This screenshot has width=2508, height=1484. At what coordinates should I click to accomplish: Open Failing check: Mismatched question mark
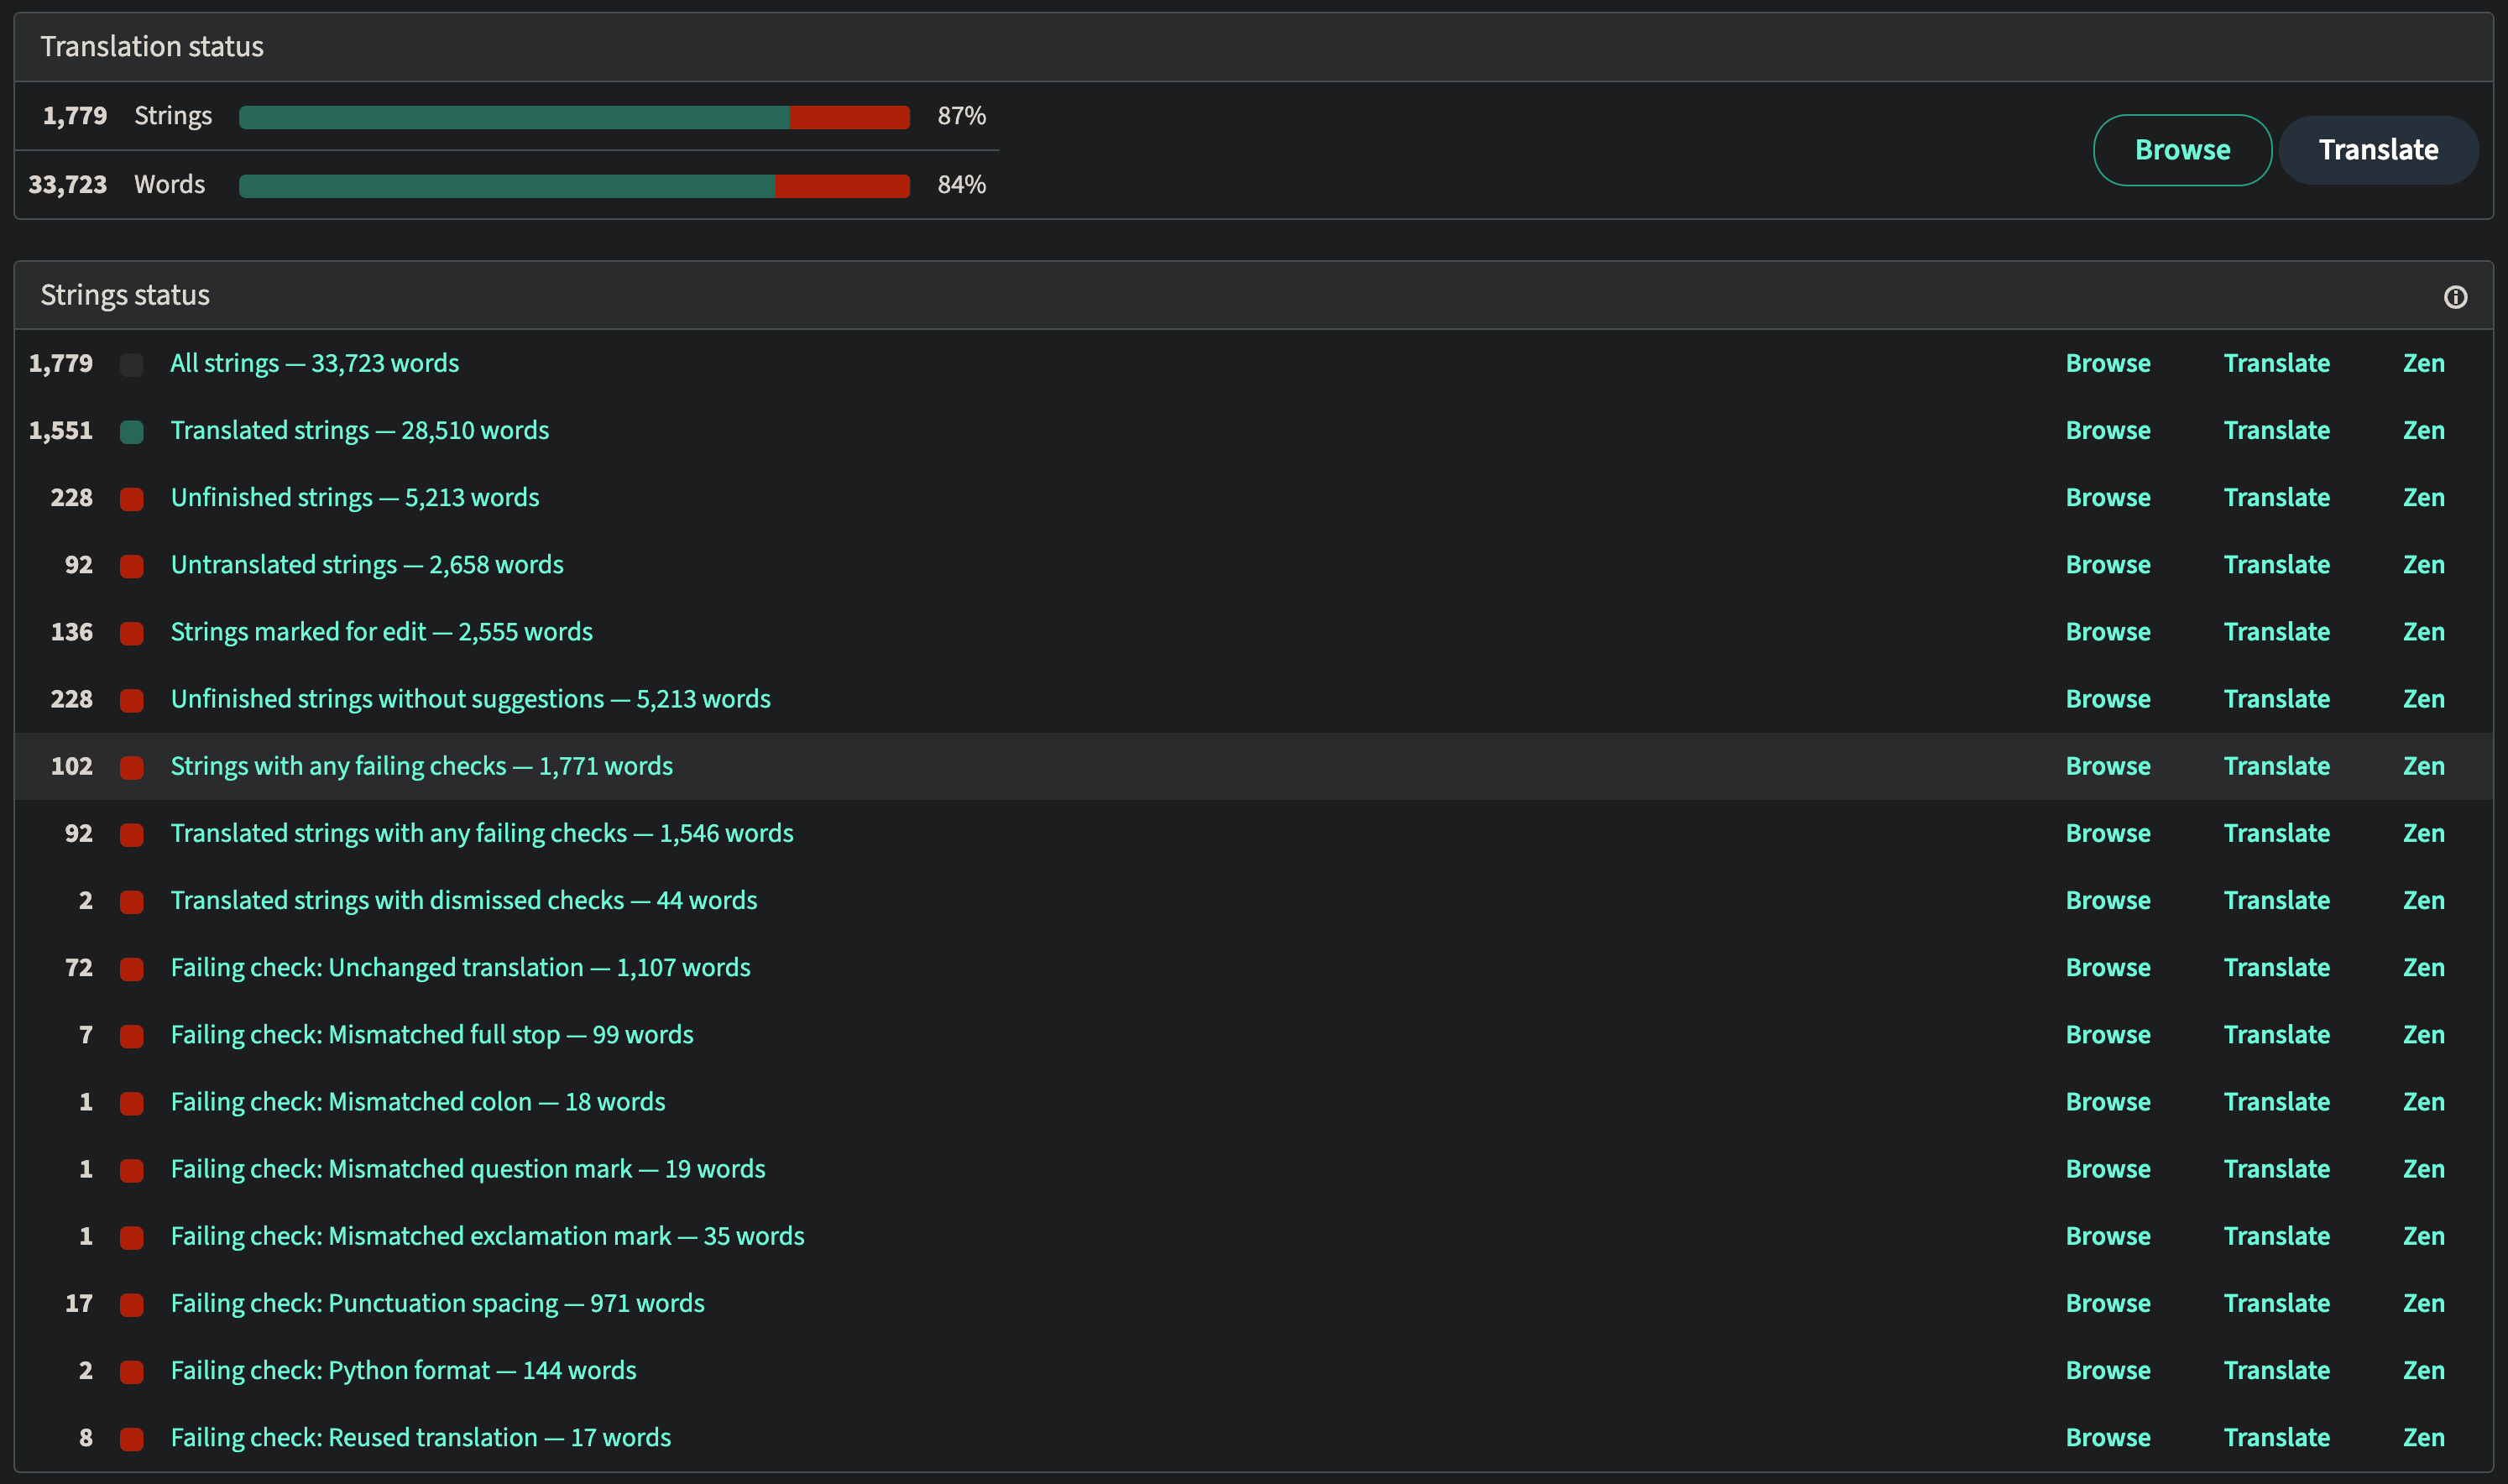pyautogui.click(x=467, y=1168)
